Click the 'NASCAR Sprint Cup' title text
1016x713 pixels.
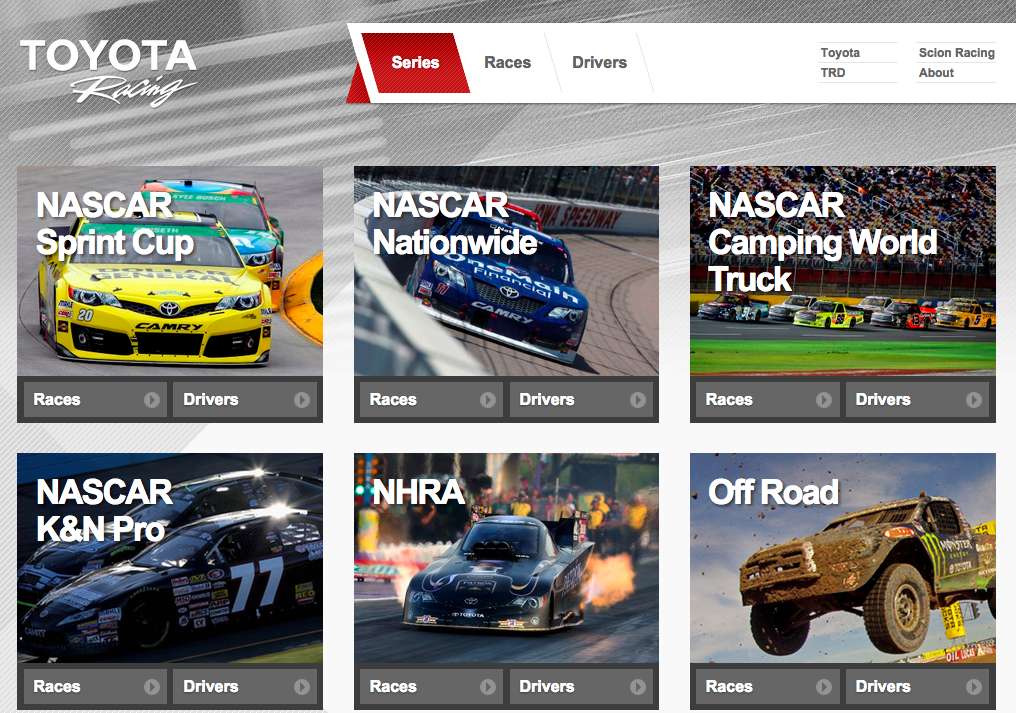click(x=115, y=224)
